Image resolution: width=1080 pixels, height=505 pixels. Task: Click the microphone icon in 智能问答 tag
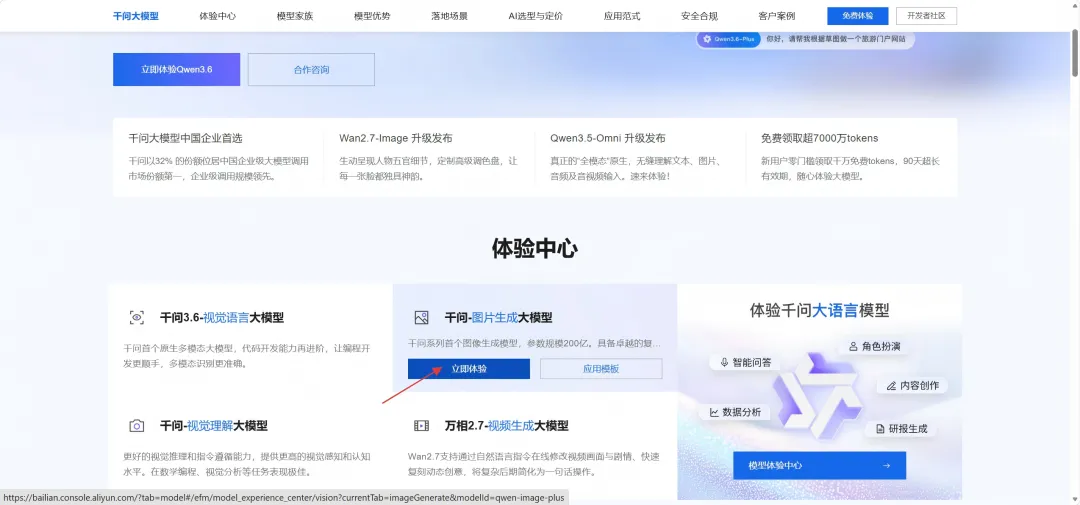[x=725, y=362]
